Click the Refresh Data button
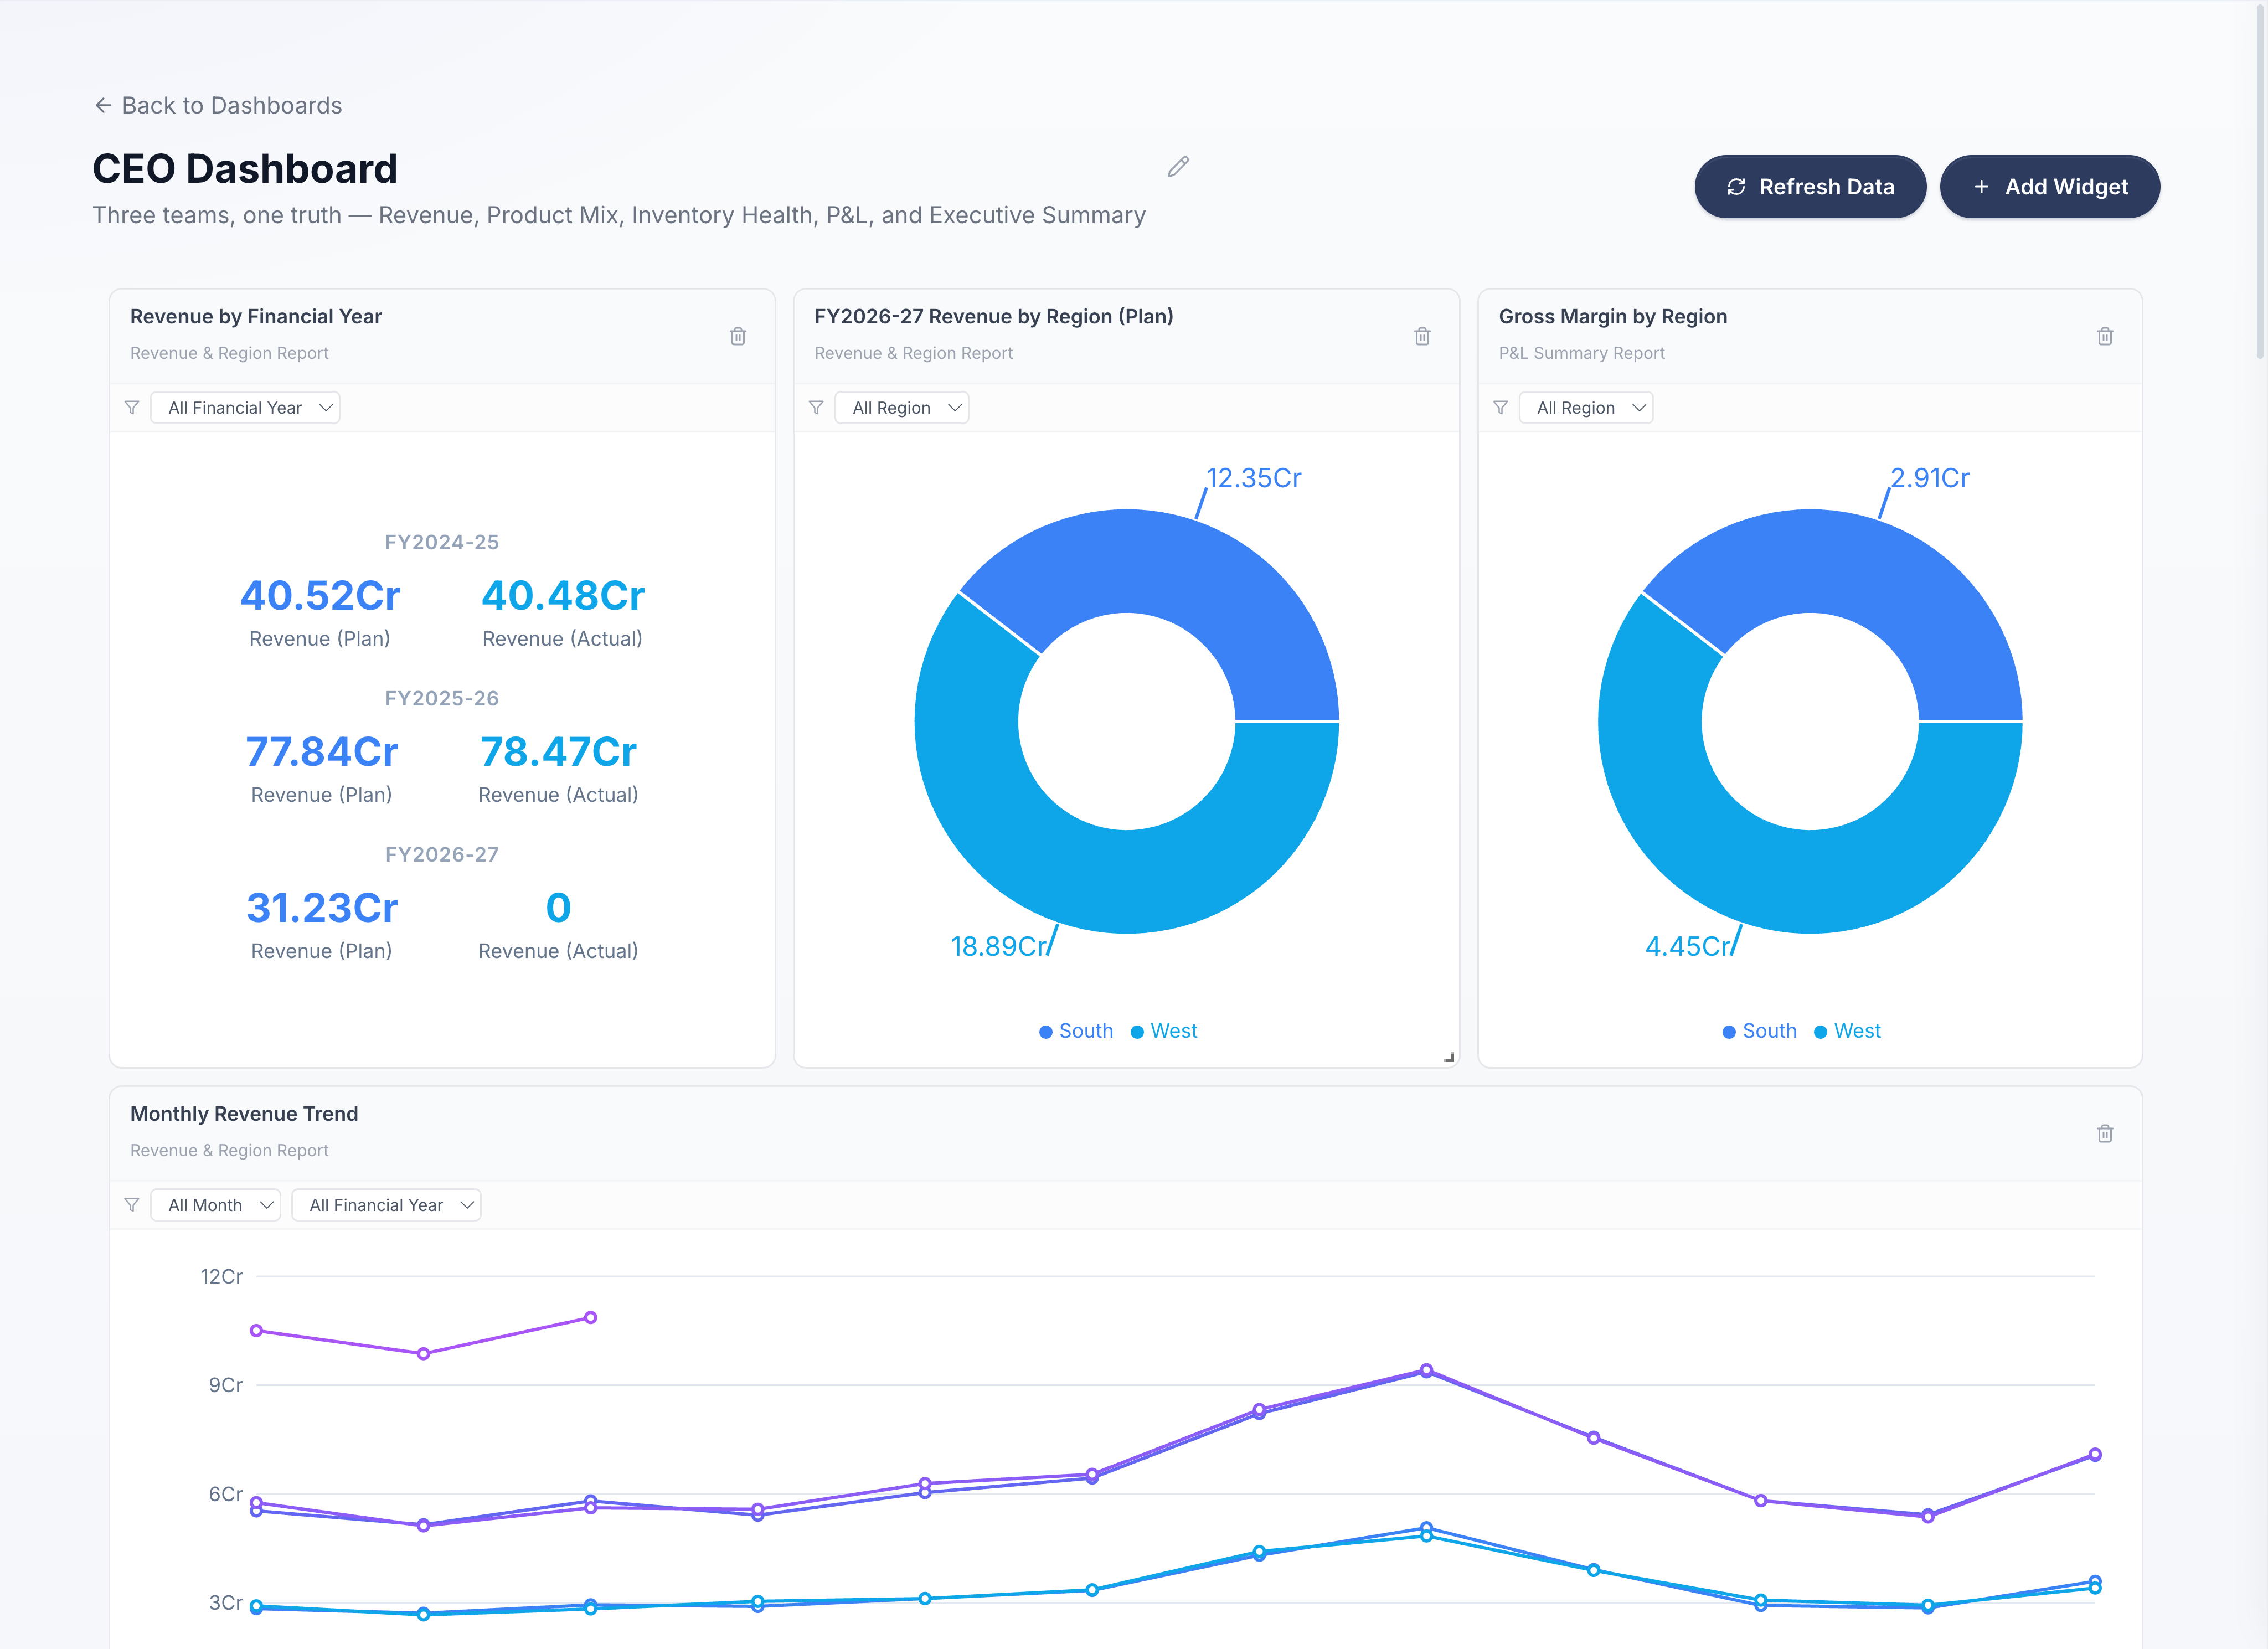The width and height of the screenshot is (2268, 1649). (x=1810, y=186)
